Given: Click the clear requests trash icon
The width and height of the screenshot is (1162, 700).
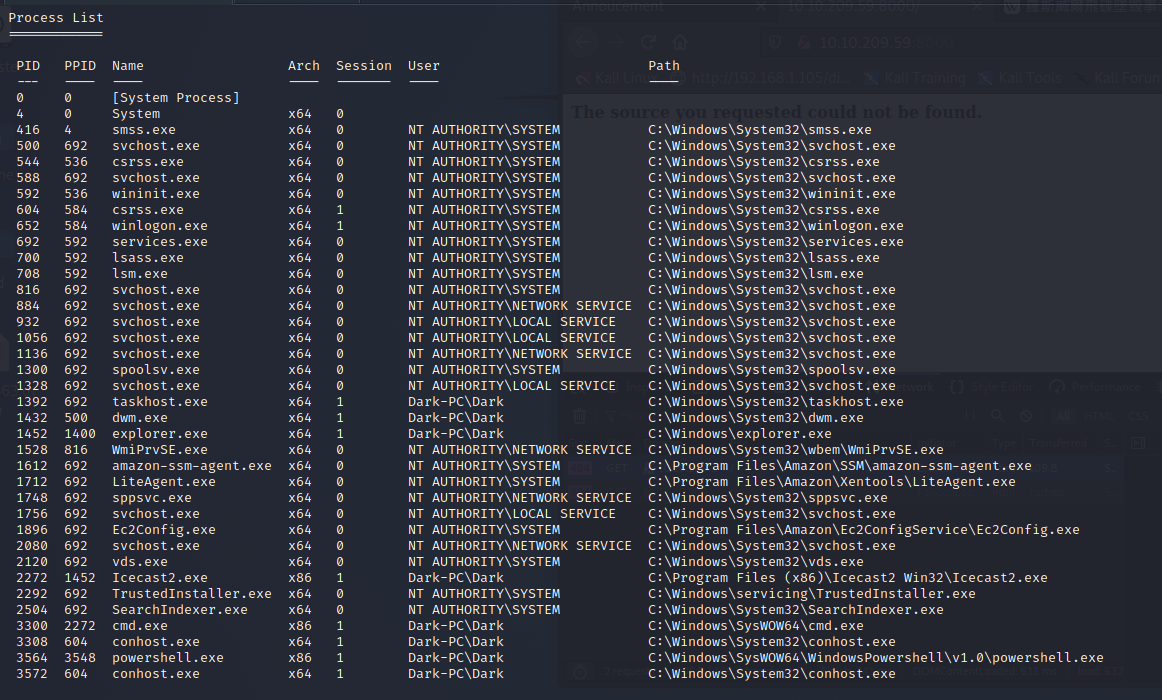Looking at the screenshot, I should point(581,415).
